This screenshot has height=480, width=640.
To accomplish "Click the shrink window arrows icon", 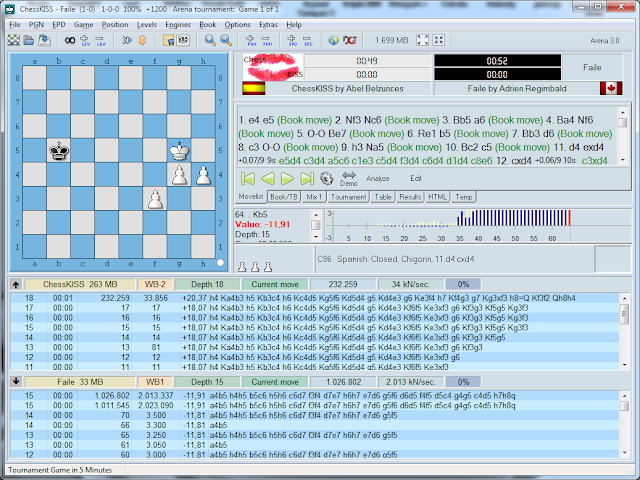I will pyautogui.click(x=439, y=40).
